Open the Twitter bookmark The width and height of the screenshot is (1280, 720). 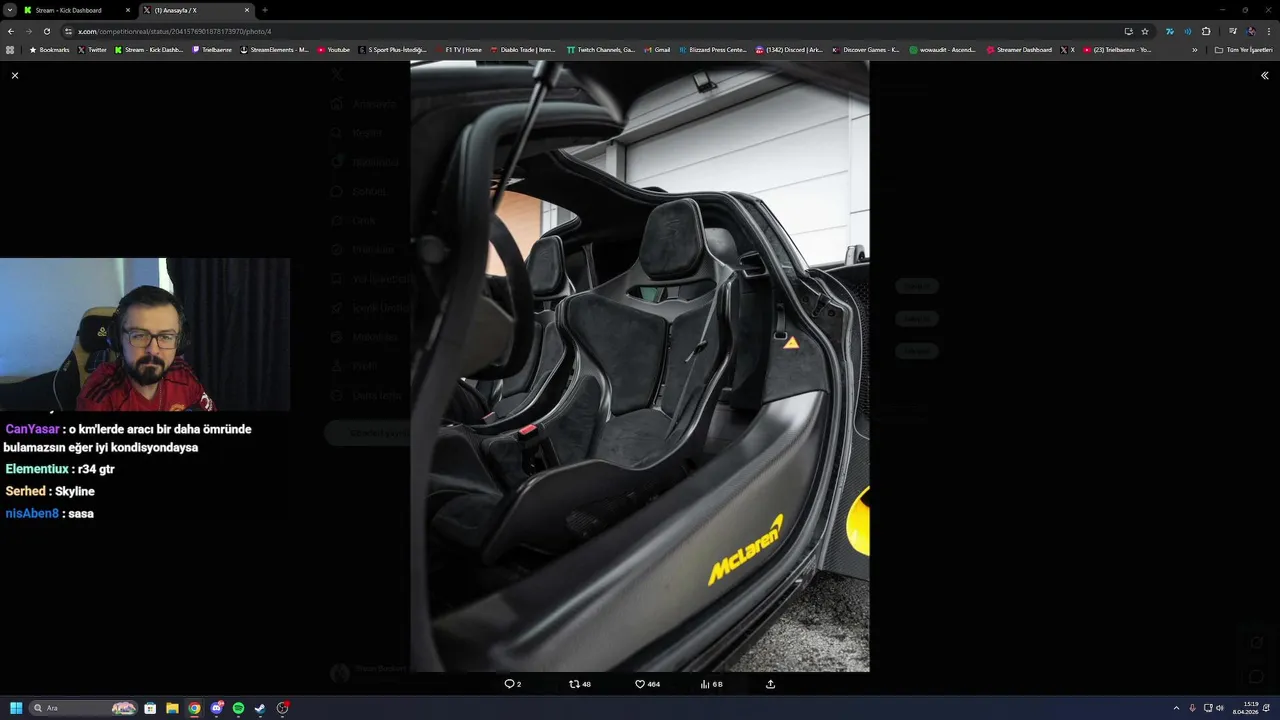[x=92, y=49]
